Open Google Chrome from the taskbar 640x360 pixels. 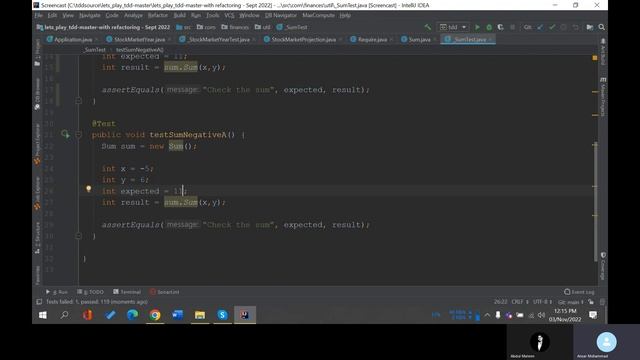(x=155, y=315)
